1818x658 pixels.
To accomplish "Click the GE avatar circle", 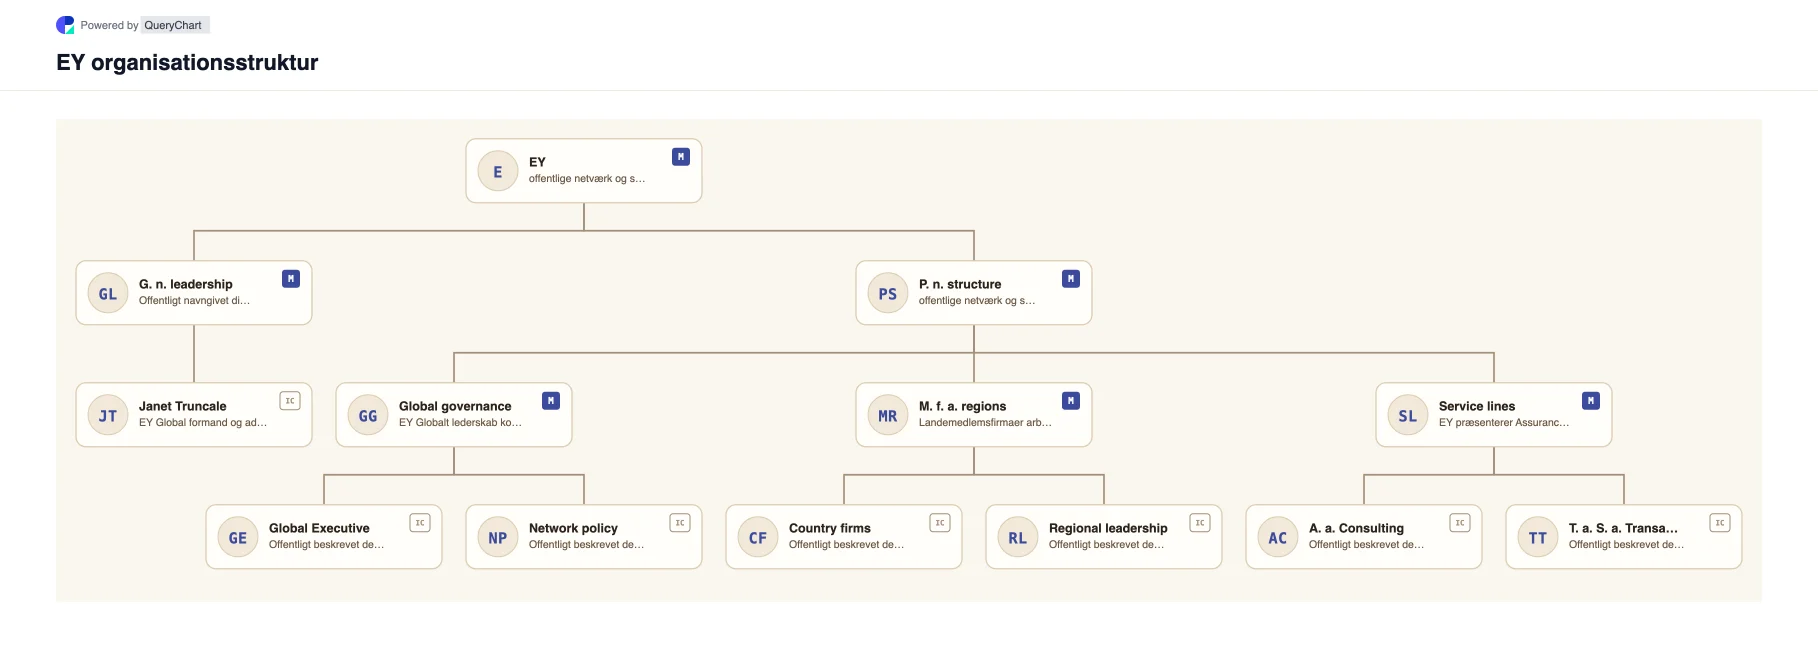I will point(238,537).
